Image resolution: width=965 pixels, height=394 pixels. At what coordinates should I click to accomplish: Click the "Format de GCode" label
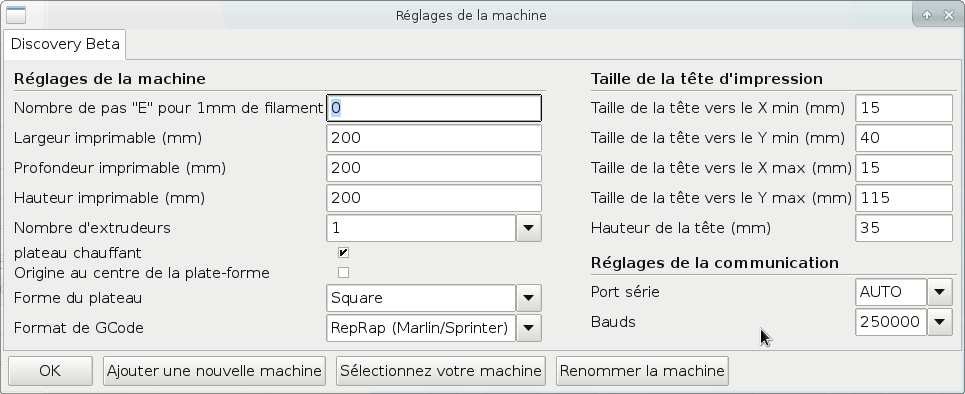point(79,328)
